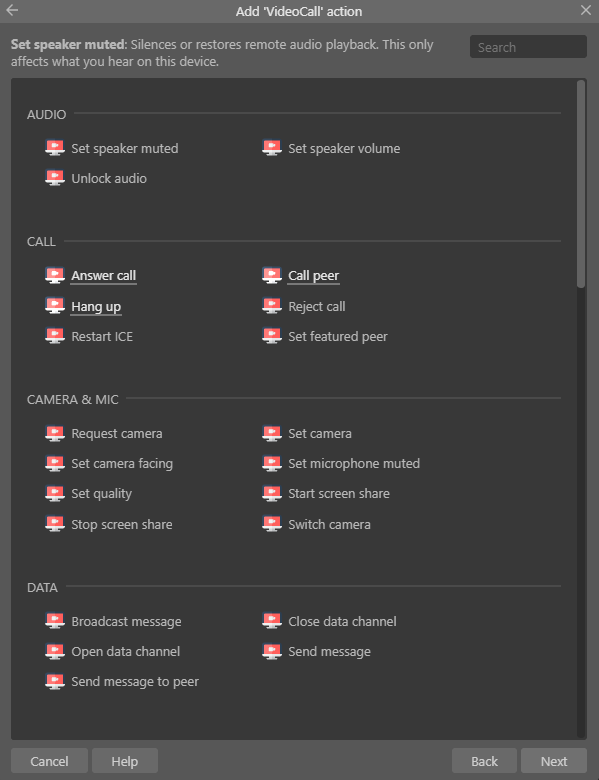Pick the Unlock audio action icon
599x780 pixels.
pos(55,178)
